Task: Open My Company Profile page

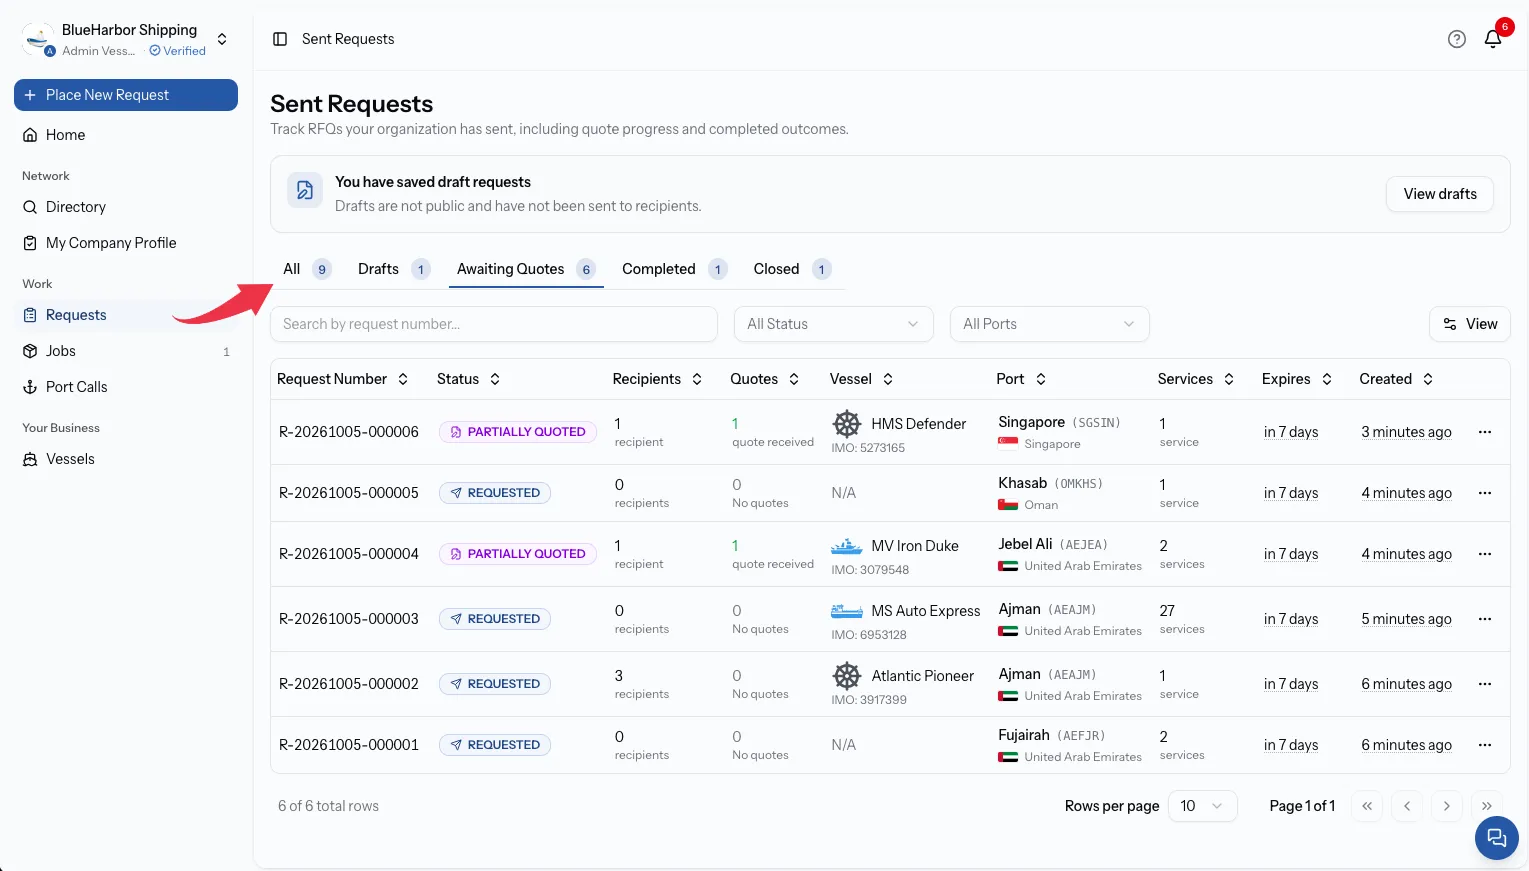Action: [126, 243]
